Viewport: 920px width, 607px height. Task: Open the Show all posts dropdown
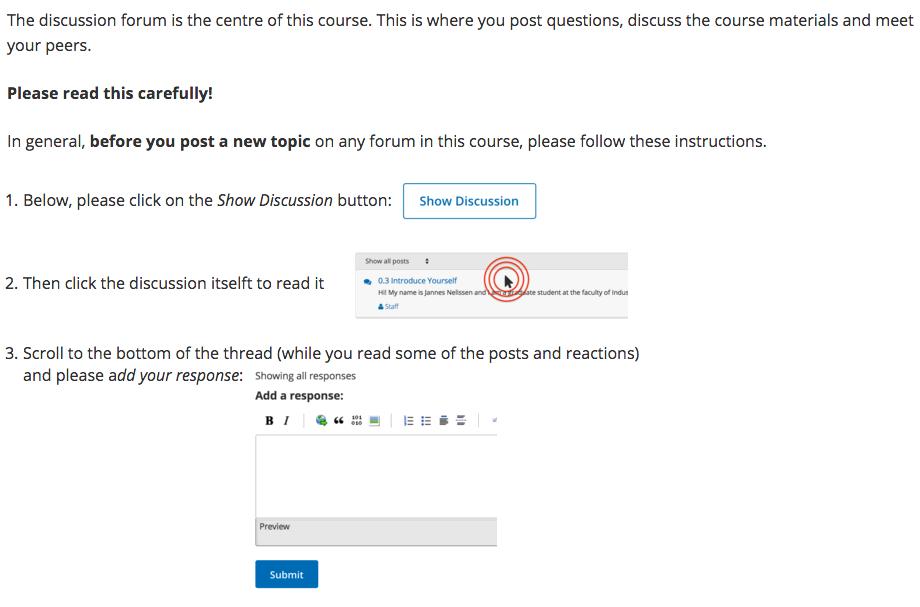pyautogui.click(x=397, y=261)
